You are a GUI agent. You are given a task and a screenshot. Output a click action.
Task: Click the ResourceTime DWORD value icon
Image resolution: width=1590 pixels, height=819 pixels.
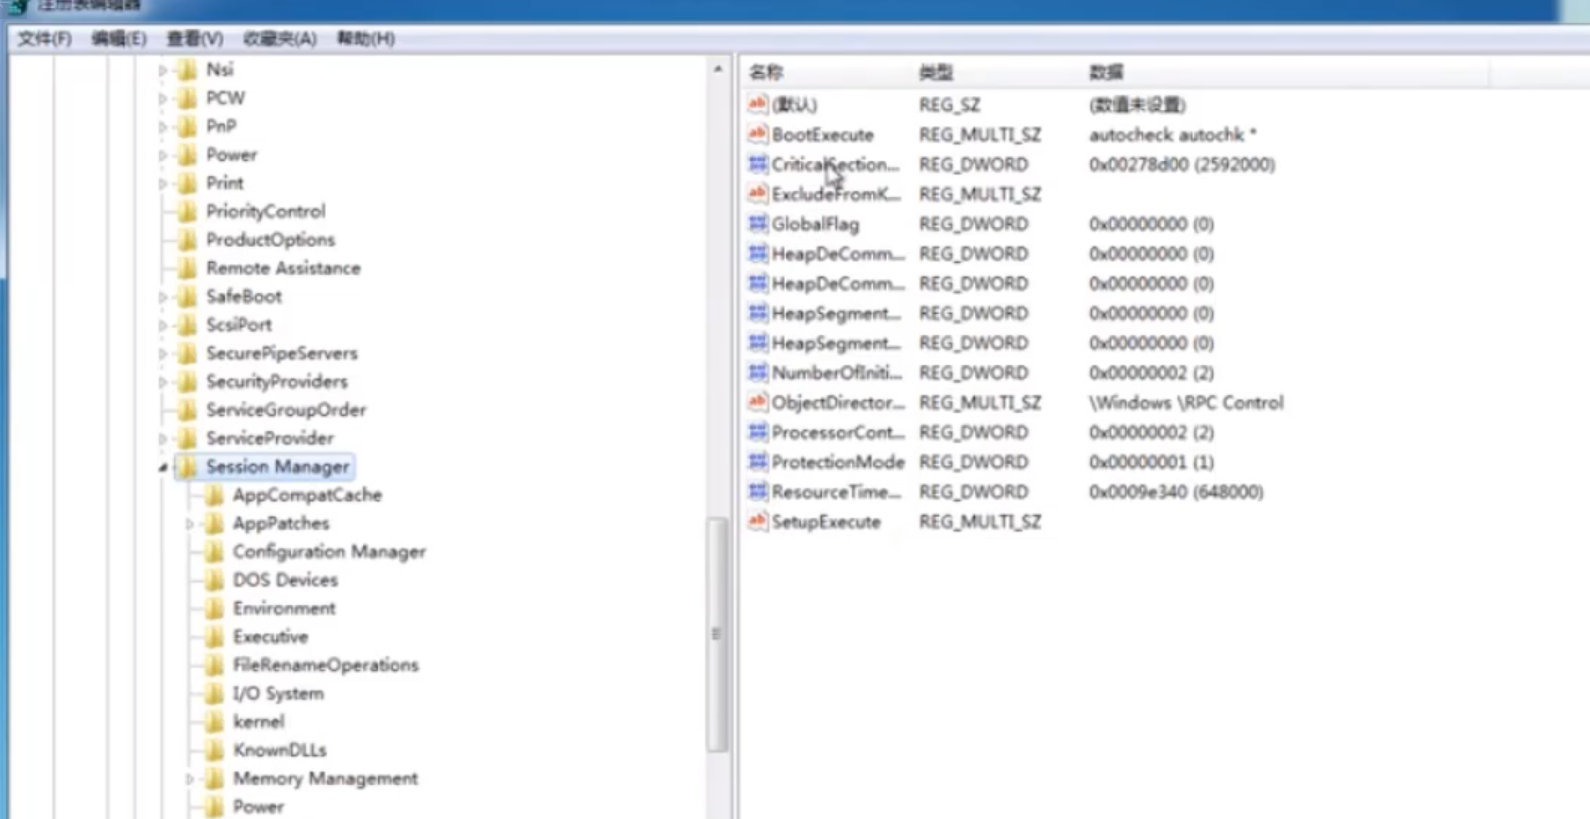(x=757, y=491)
